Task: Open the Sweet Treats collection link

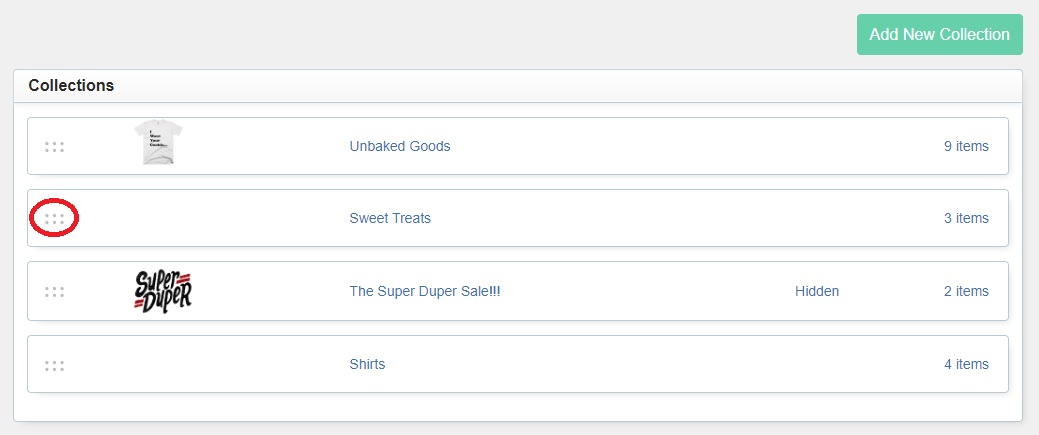Action: click(x=390, y=218)
